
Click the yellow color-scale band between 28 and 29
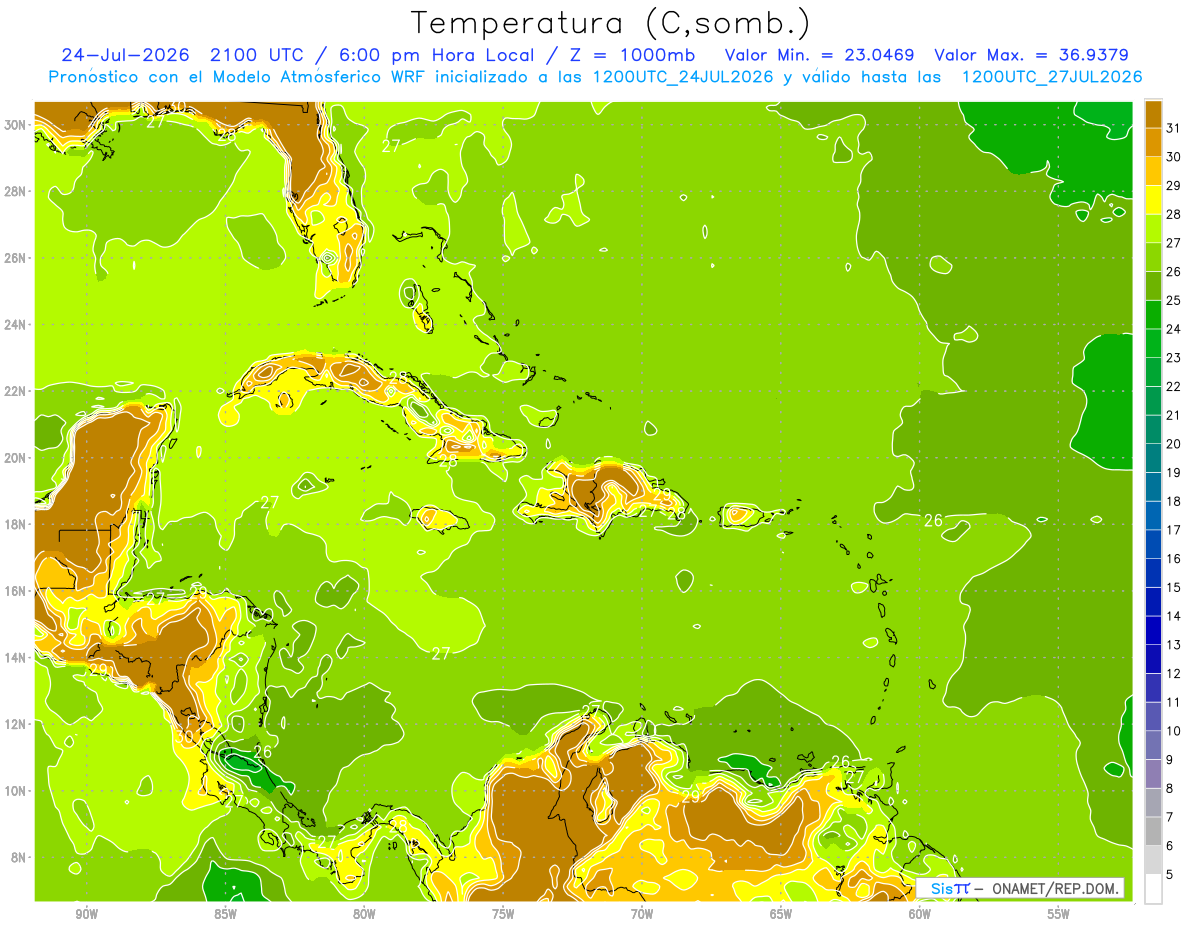point(1153,200)
